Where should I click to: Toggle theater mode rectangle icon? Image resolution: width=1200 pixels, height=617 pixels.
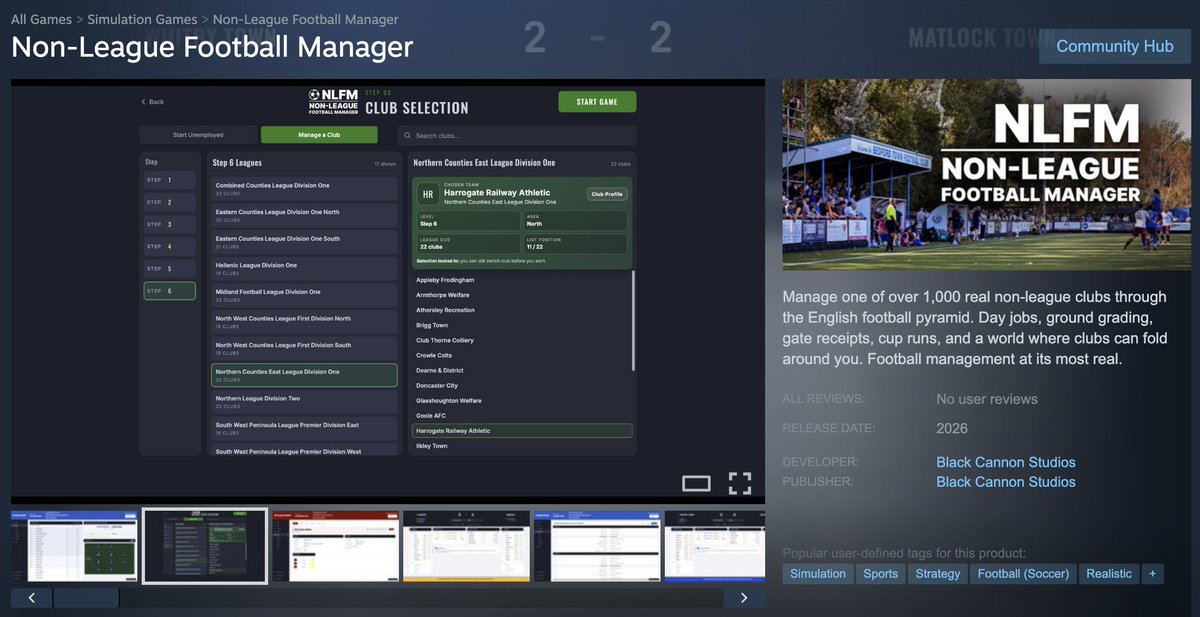point(696,484)
